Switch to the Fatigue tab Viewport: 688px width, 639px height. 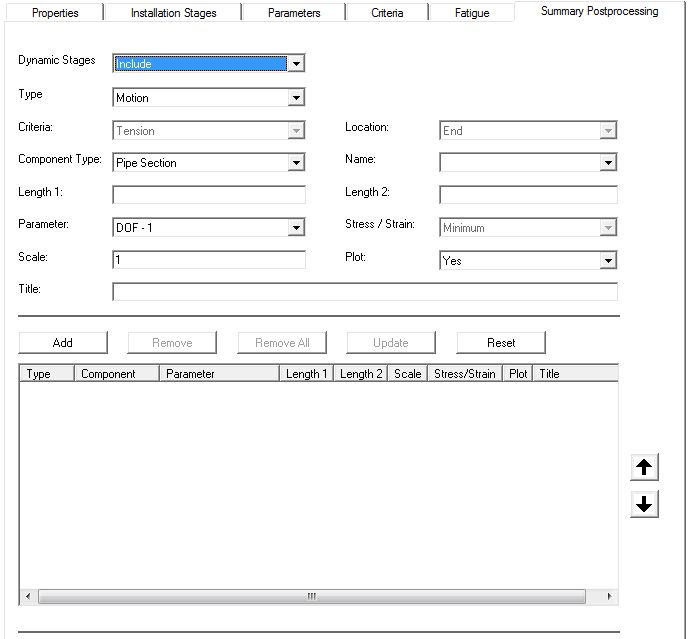point(472,13)
